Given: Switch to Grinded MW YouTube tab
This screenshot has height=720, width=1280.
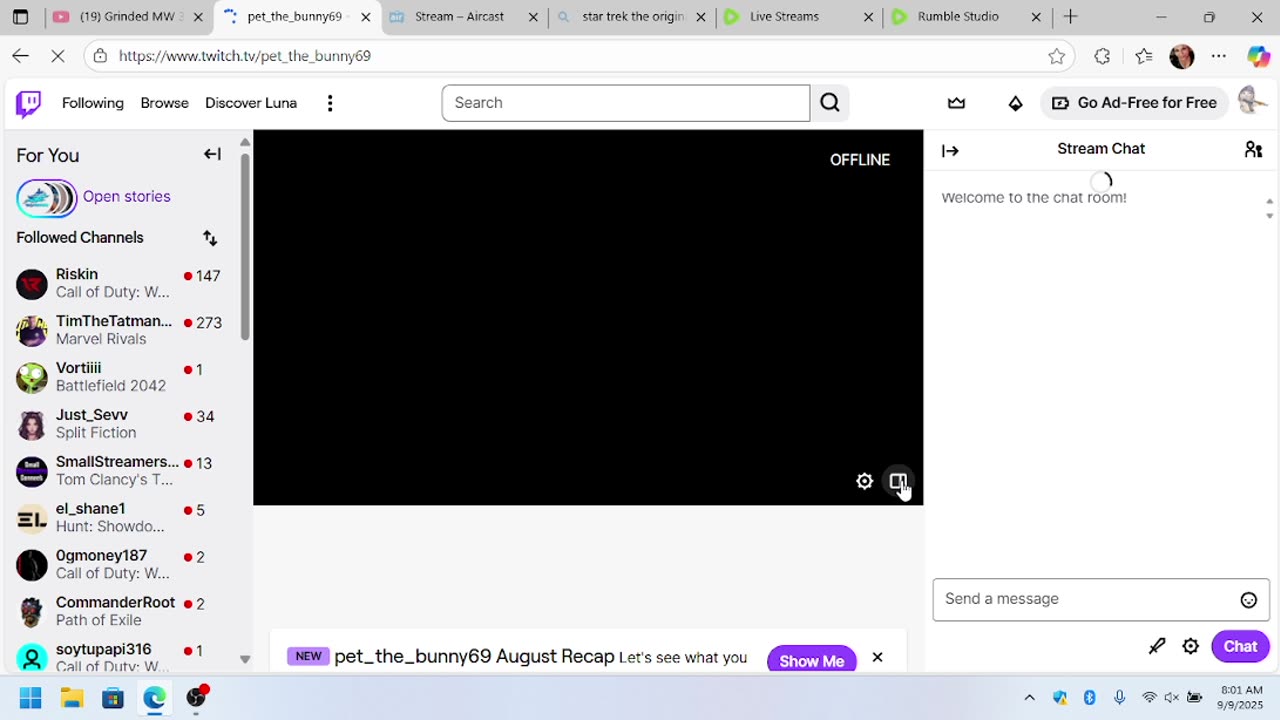Looking at the screenshot, I should (x=128, y=17).
